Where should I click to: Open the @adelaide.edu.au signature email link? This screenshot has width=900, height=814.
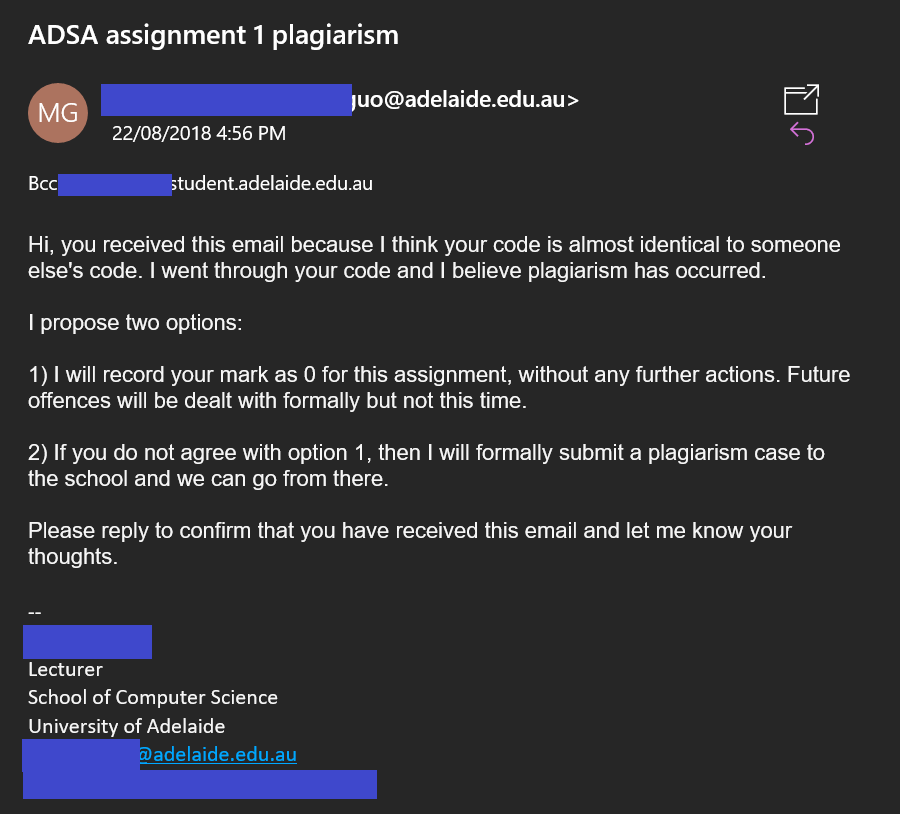click(x=218, y=754)
